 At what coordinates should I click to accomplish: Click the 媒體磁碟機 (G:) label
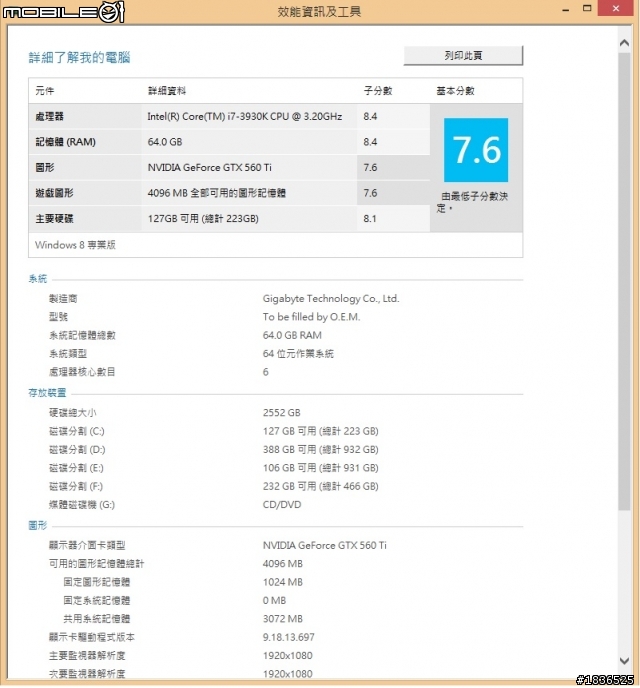[x=82, y=505]
